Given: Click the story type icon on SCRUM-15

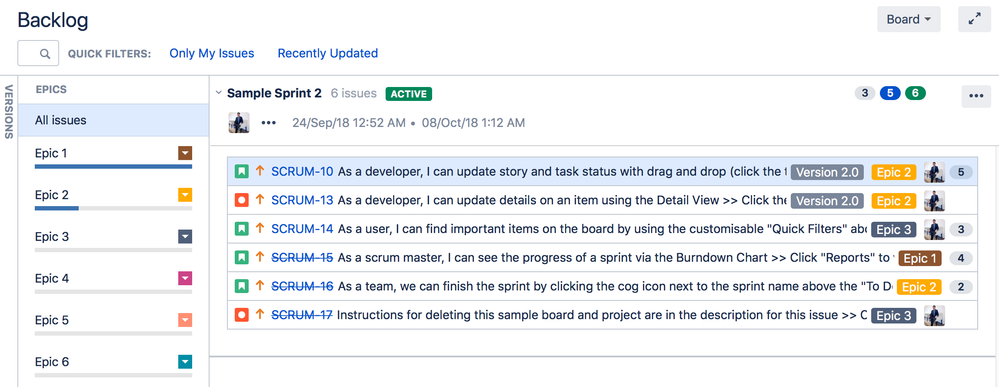Looking at the screenshot, I should click(x=241, y=258).
